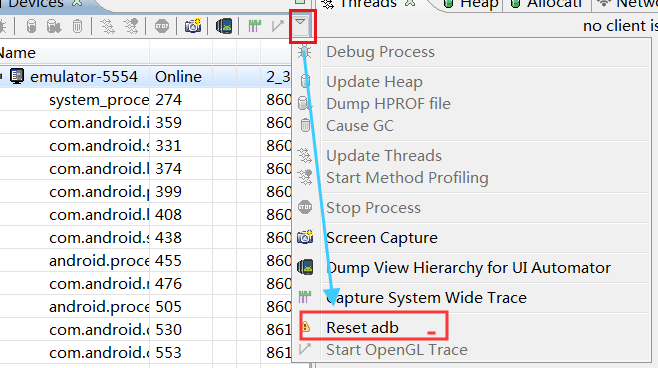This screenshot has width=658, height=368.
Task: Select the com.android process with PID 438
Action: pyautogui.click(x=145, y=238)
